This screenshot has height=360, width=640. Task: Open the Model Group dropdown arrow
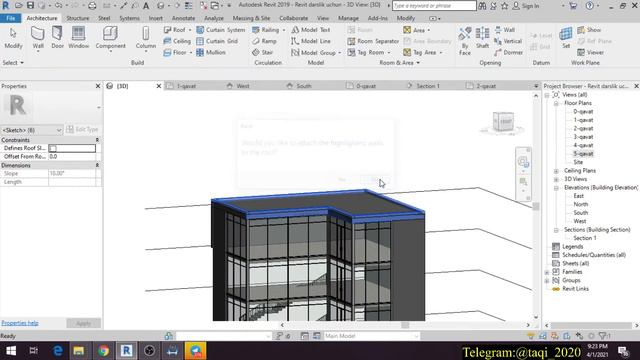pos(340,53)
